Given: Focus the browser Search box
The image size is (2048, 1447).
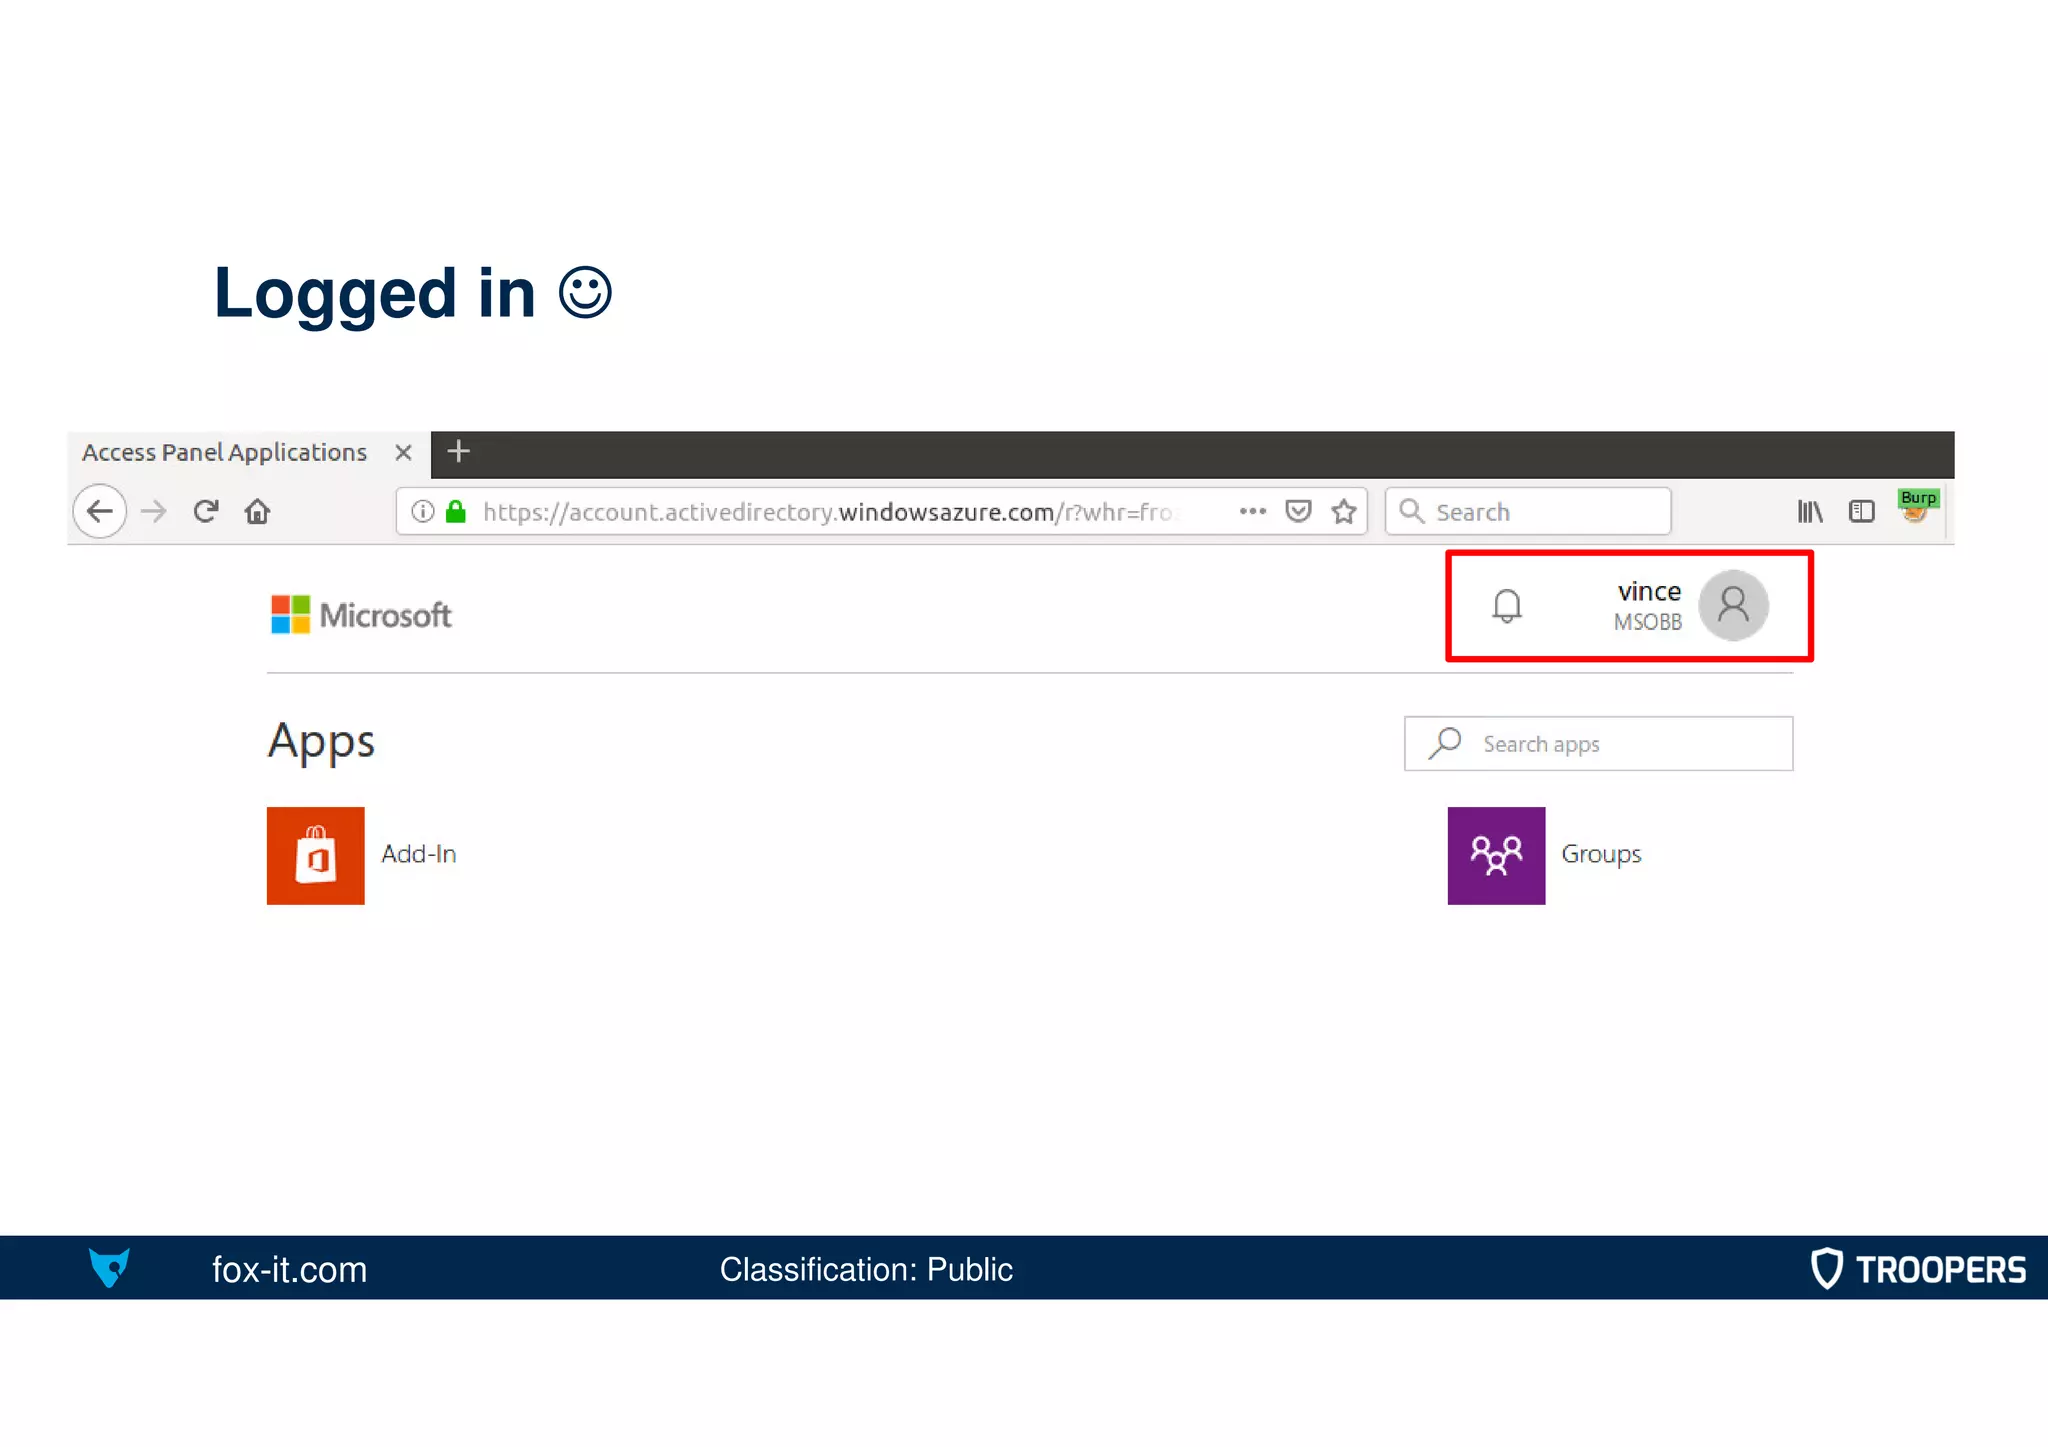Looking at the screenshot, I should point(1528,512).
